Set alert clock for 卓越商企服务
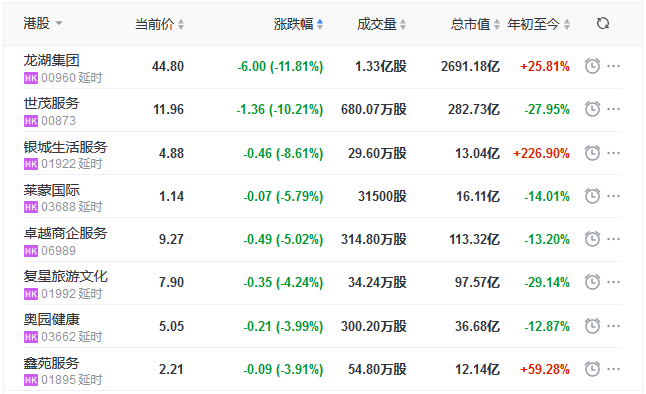The width and height of the screenshot is (646, 394). click(592, 239)
